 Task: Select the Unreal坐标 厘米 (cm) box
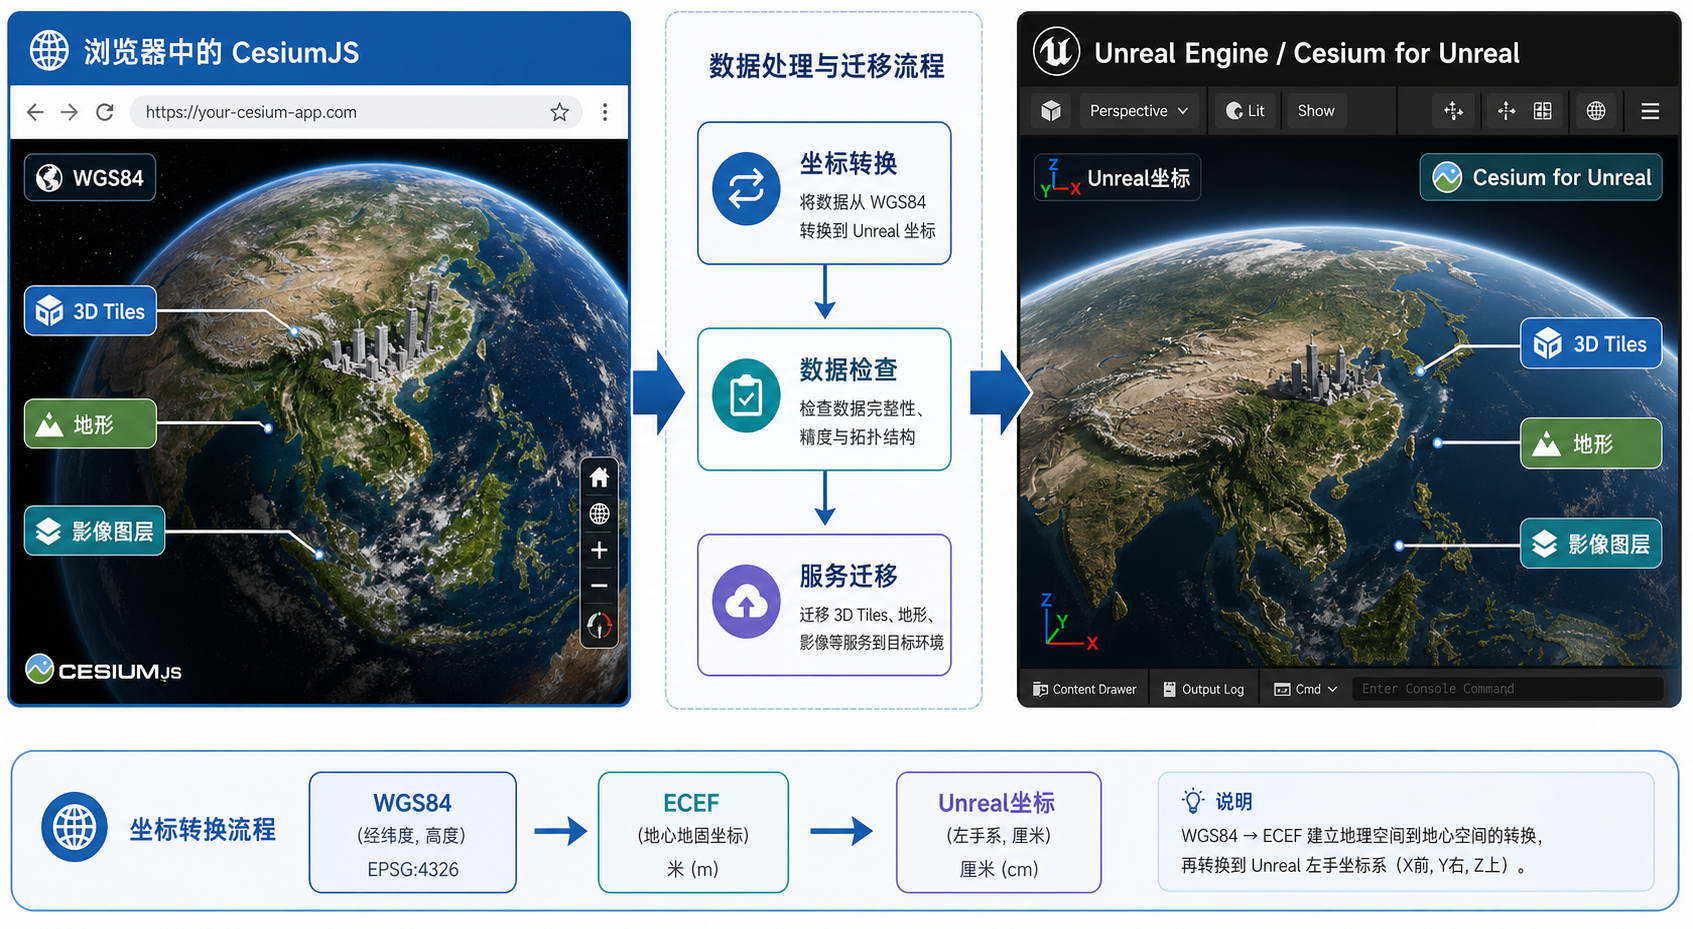[999, 832]
